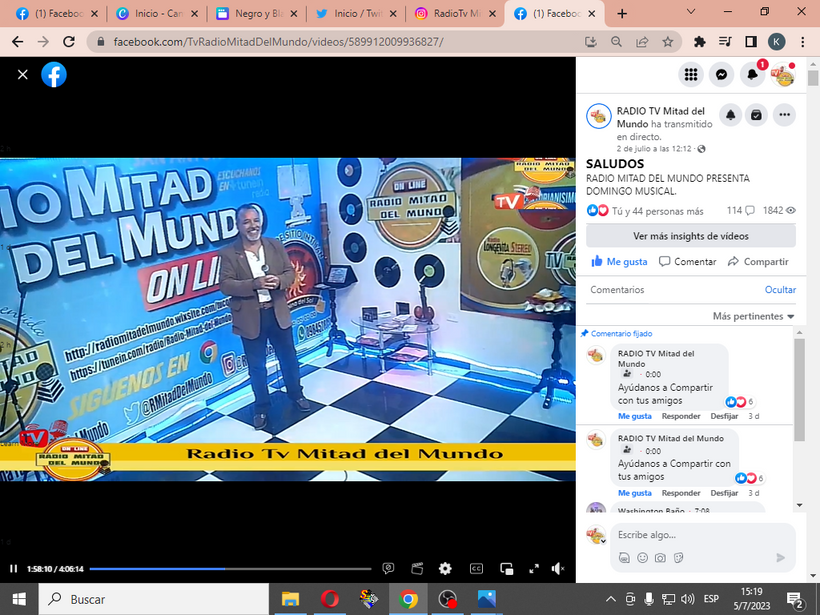This screenshot has width=820, height=615.
Task: Launch Opera from the taskbar
Action: click(329, 599)
